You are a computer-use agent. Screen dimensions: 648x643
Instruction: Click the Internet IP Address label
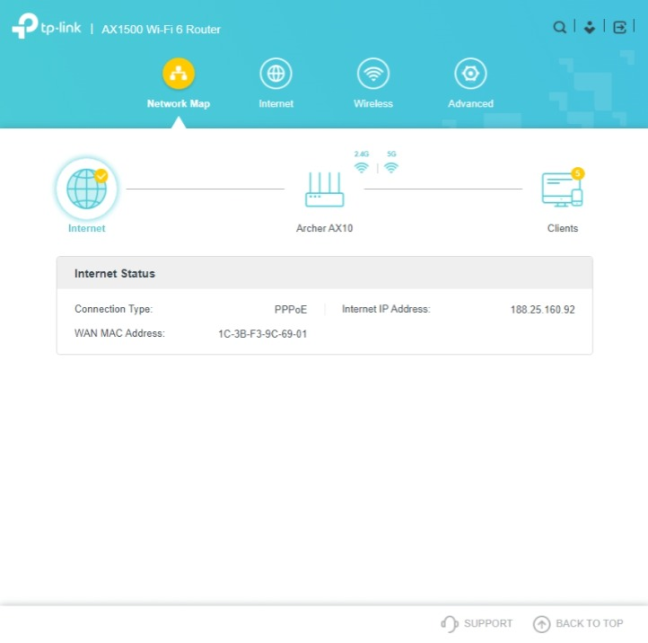point(386,309)
